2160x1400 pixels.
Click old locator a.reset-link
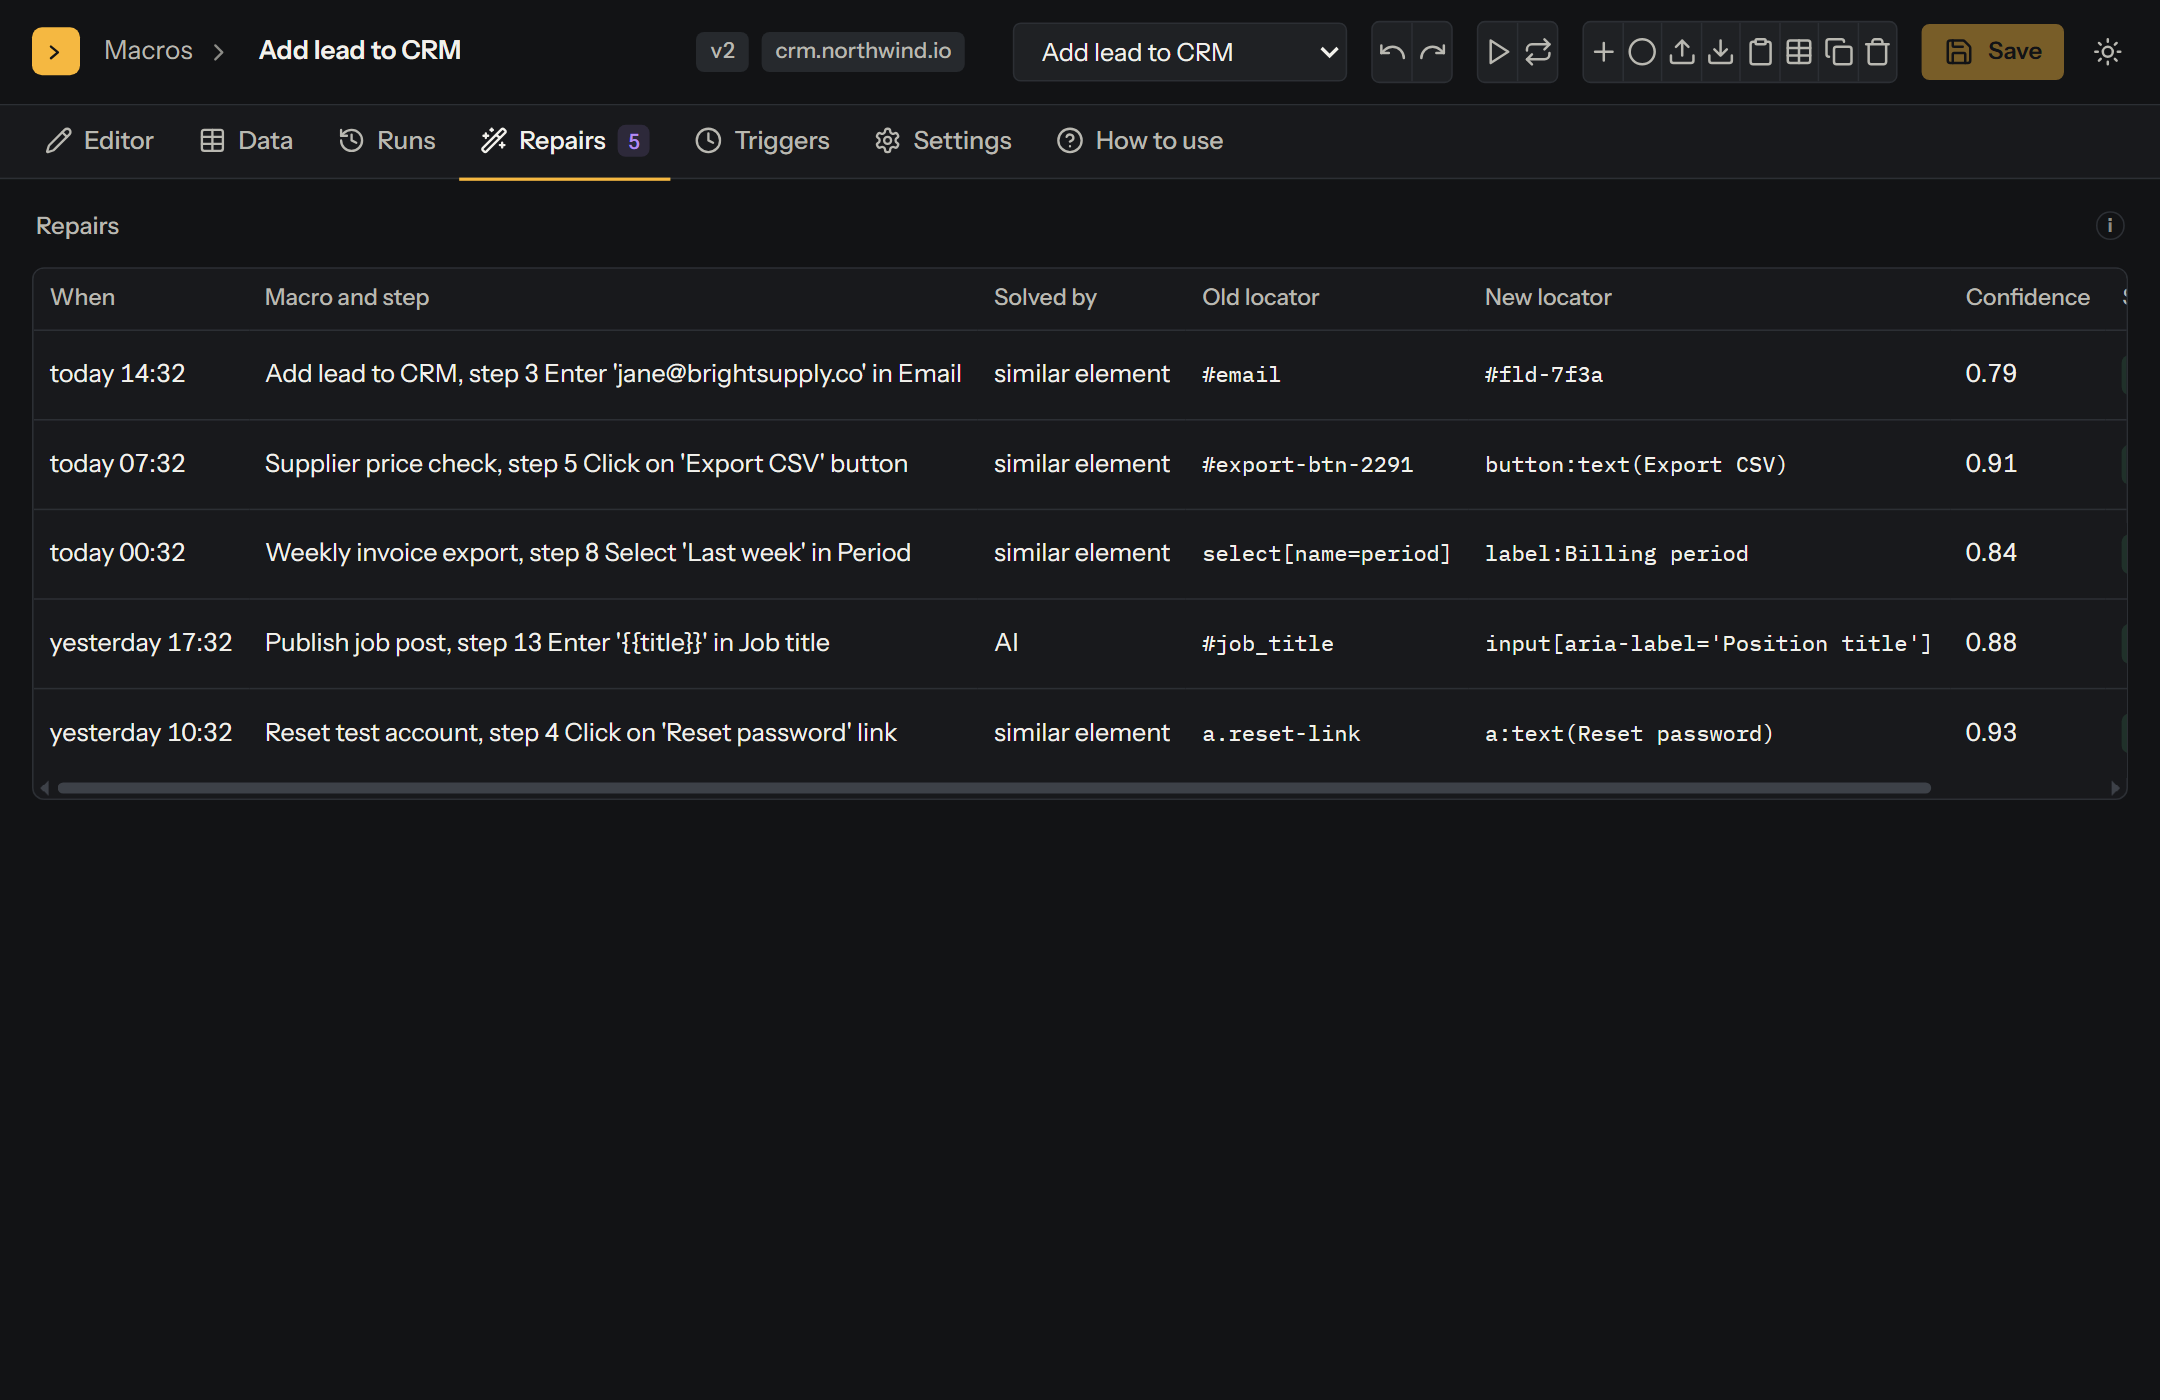pyautogui.click(x=1281, y=733)
